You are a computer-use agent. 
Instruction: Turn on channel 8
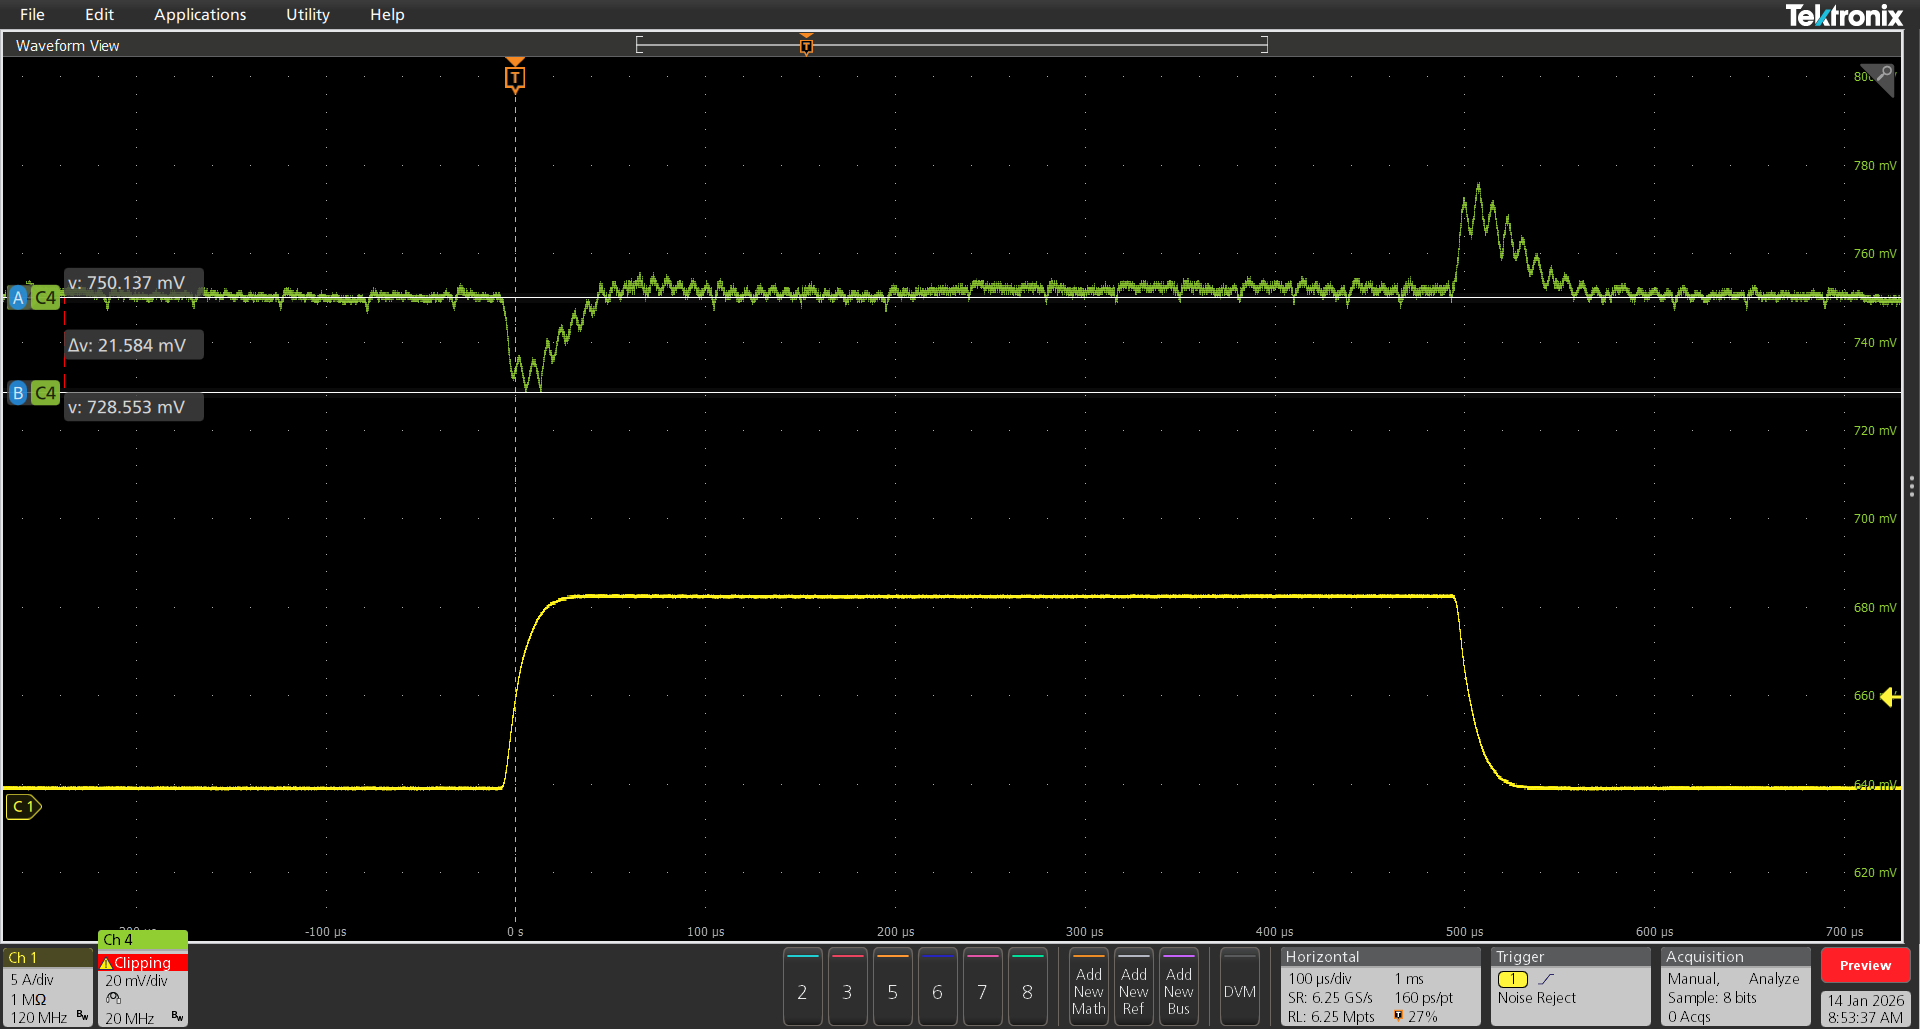(x=1027, y=987)
